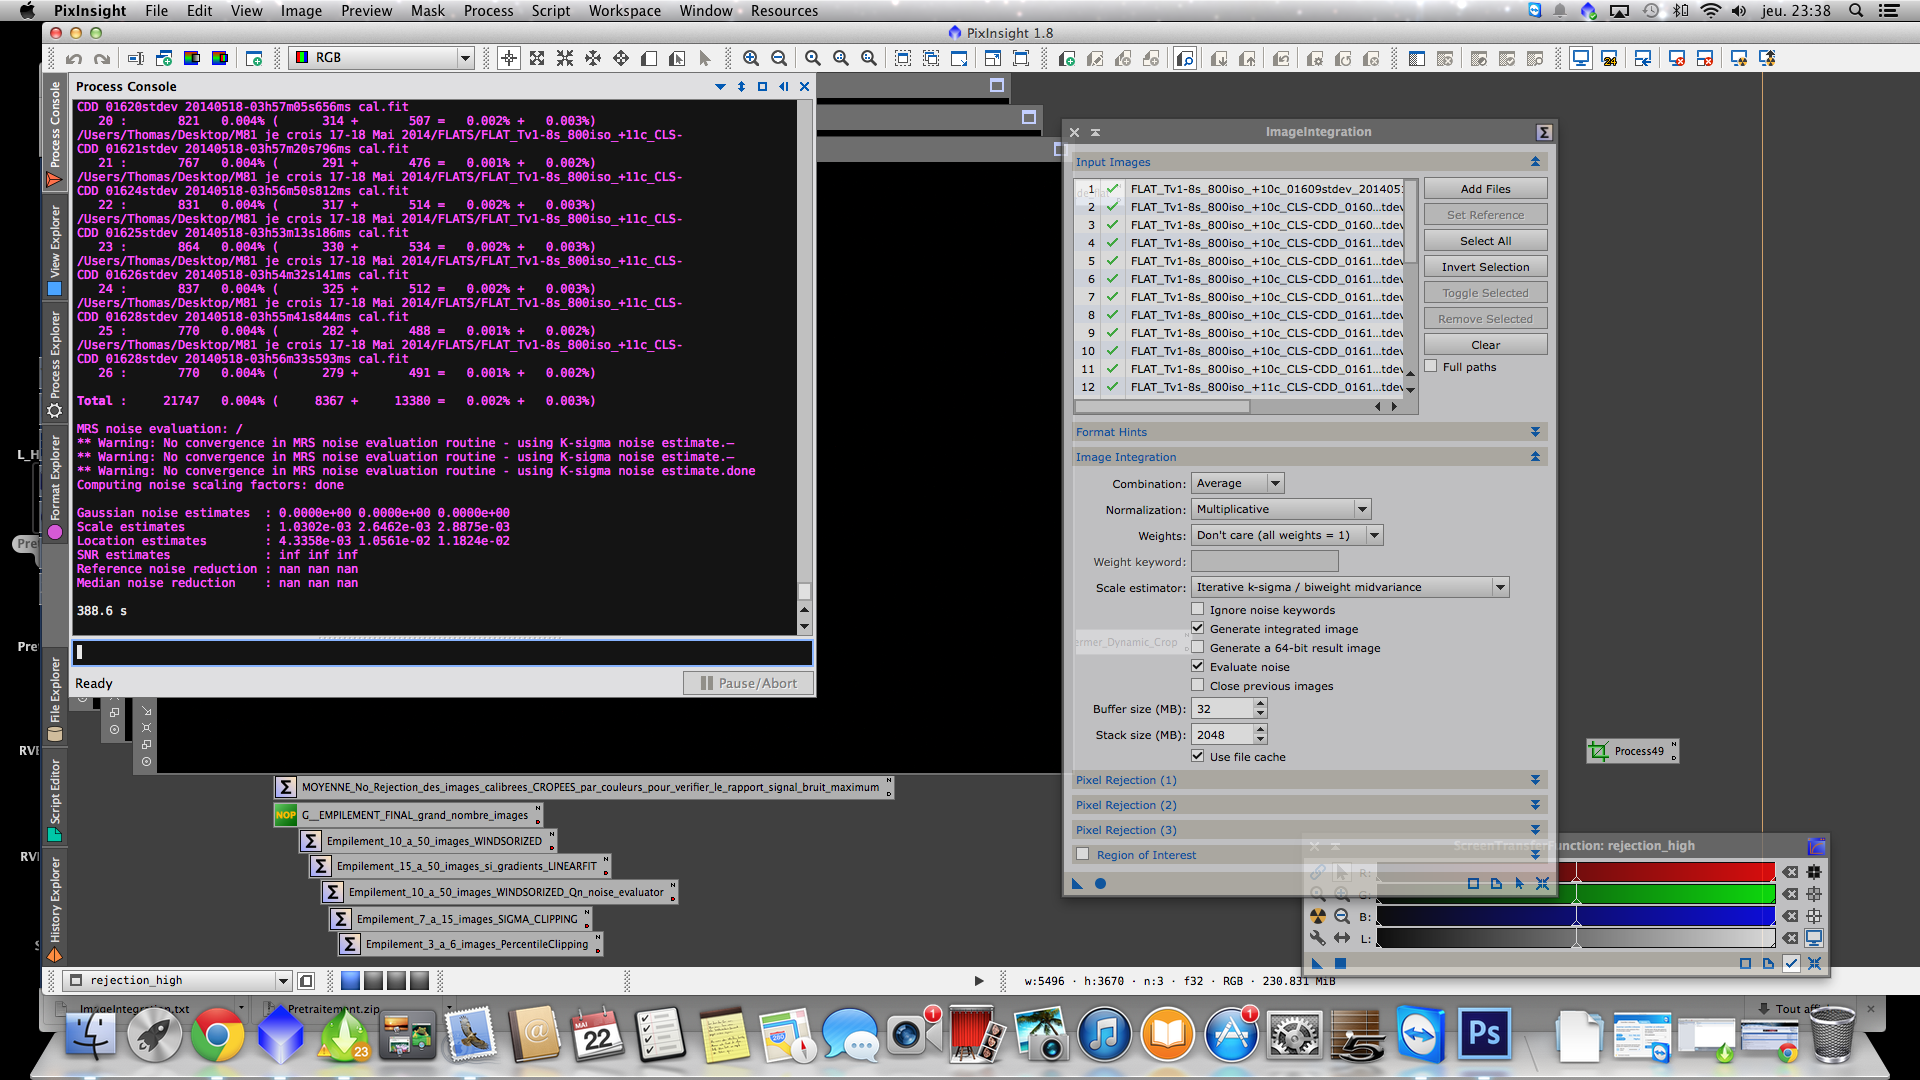Viewport: 1920px width, 1080px height.
Task: Expand the Pixel Rejection (1) section
Action: (x=1535, y=780)
